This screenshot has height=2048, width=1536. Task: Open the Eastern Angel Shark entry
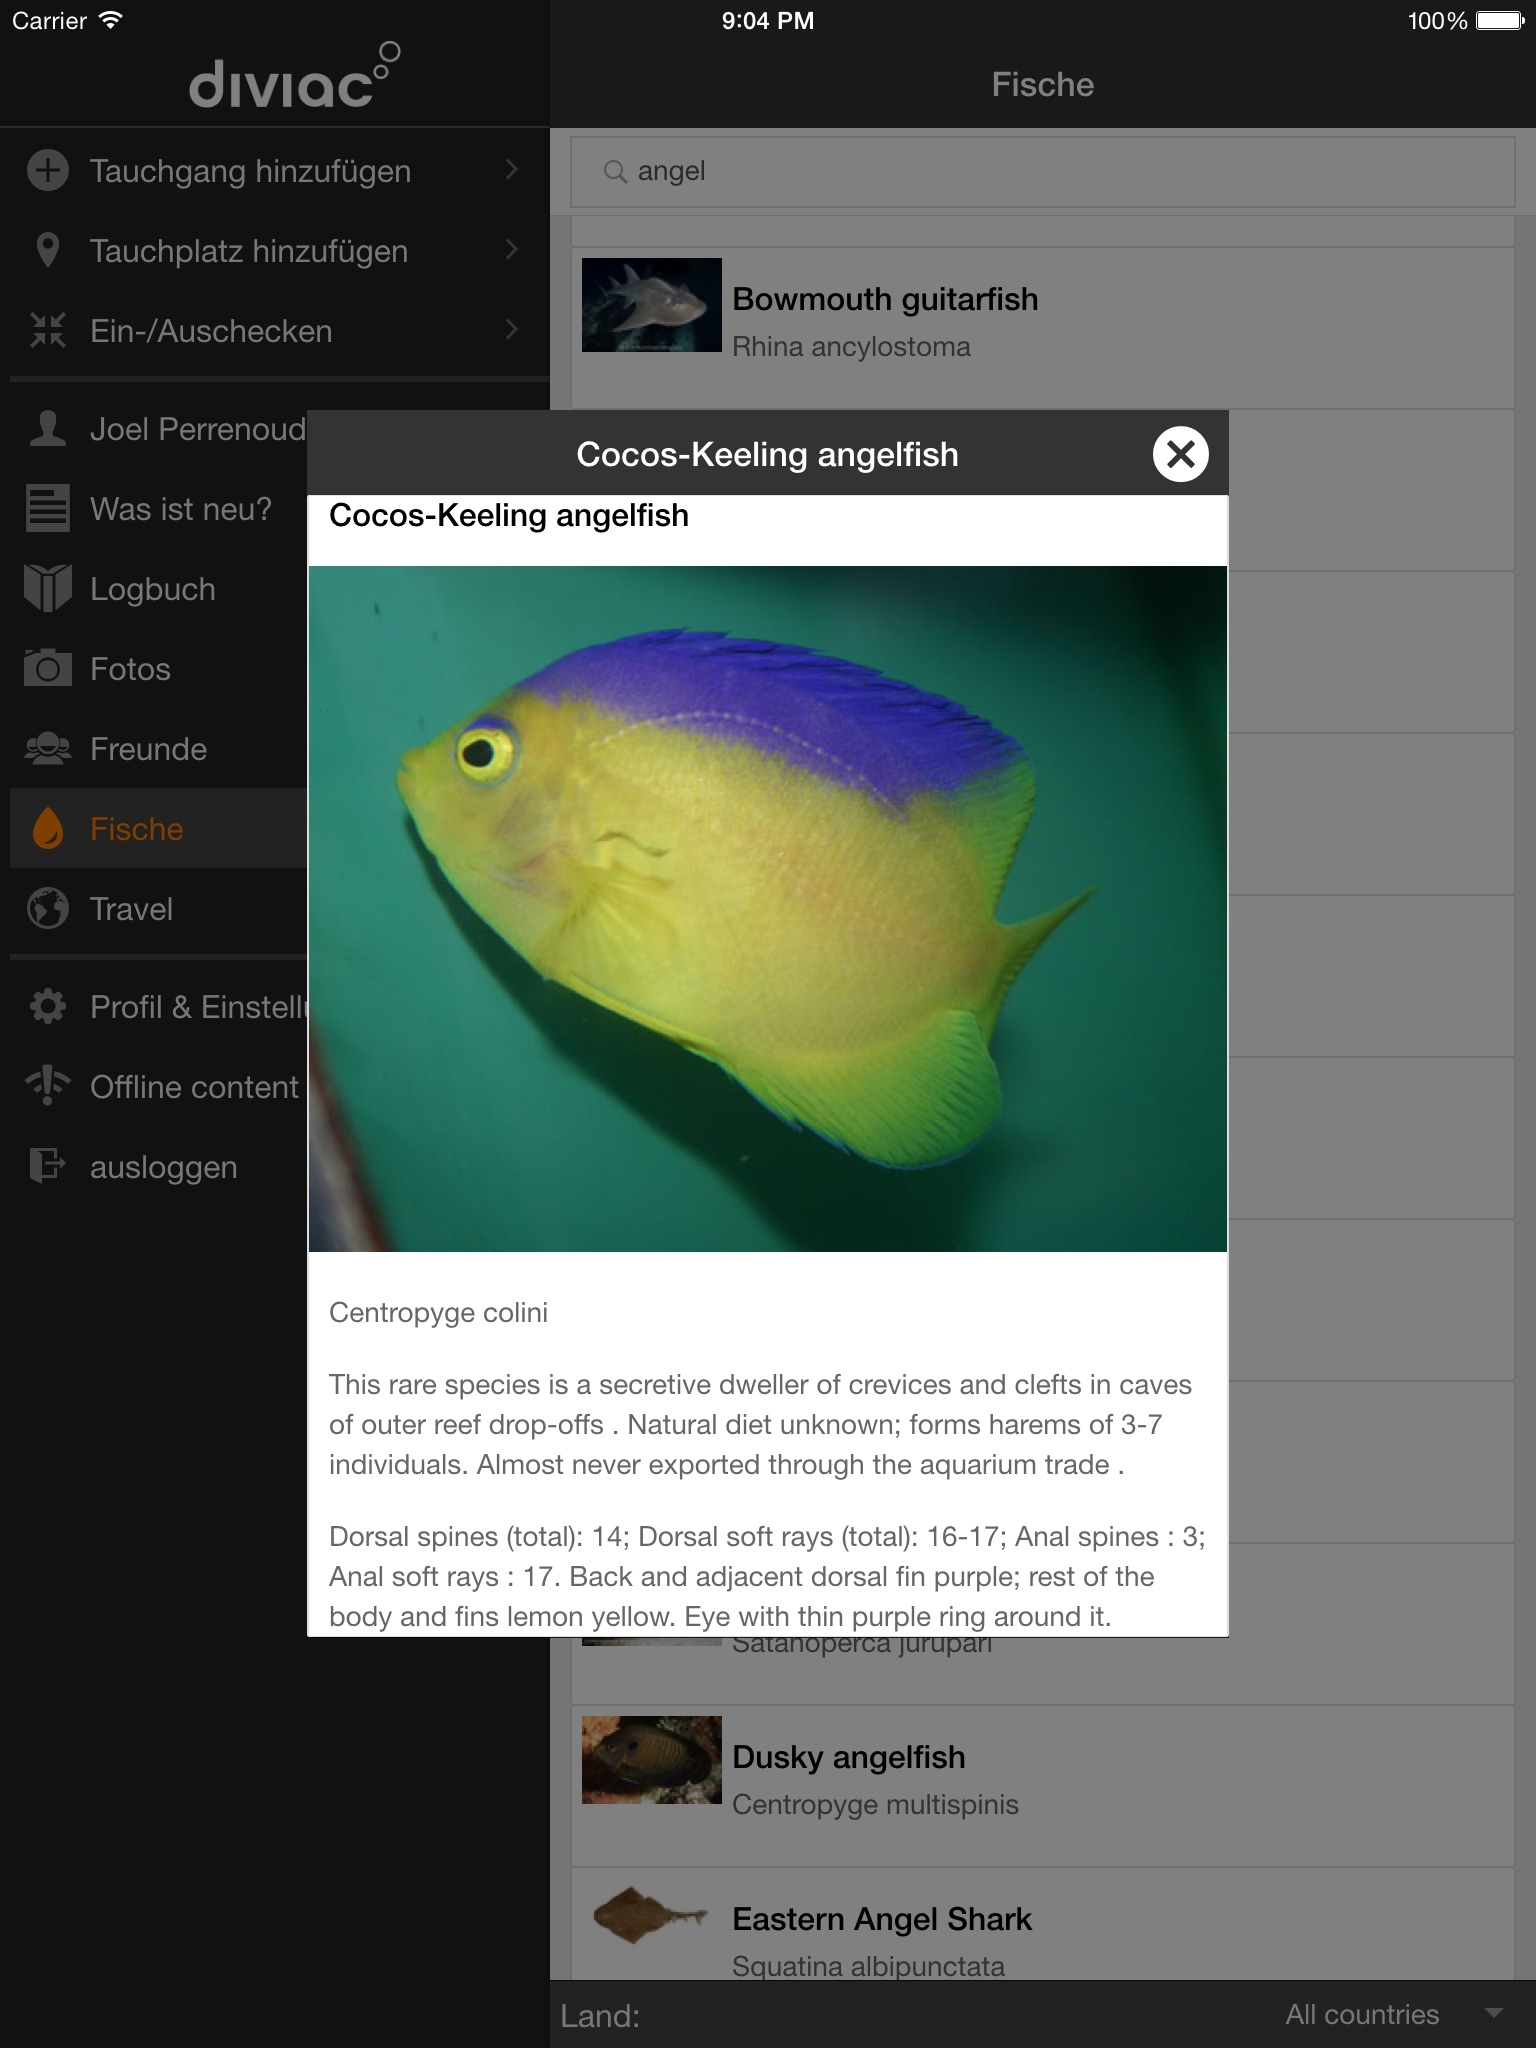coord(1042,1924)
